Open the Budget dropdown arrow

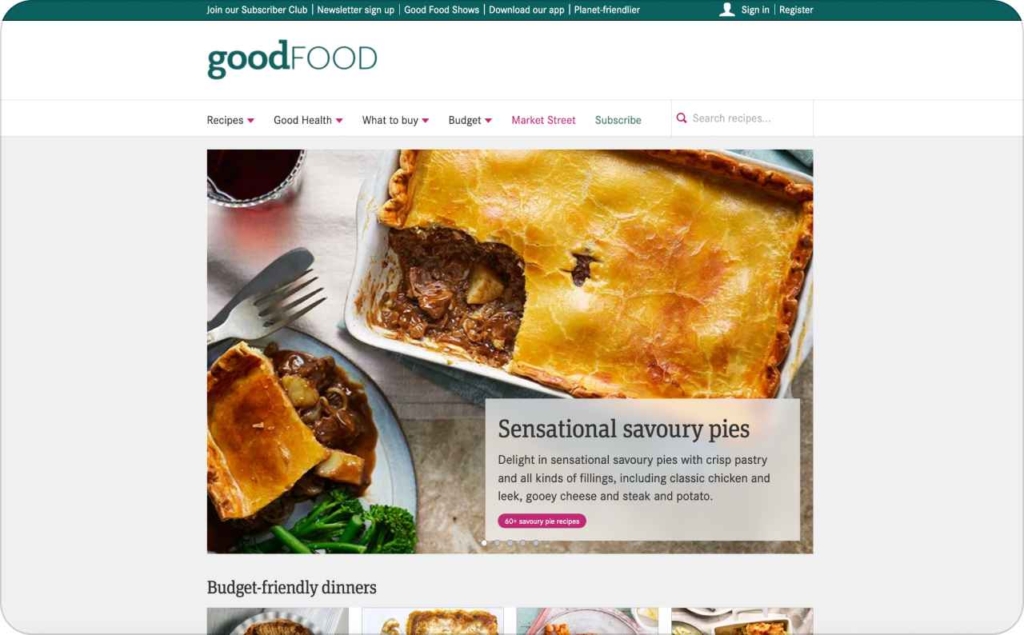point(488,120)
